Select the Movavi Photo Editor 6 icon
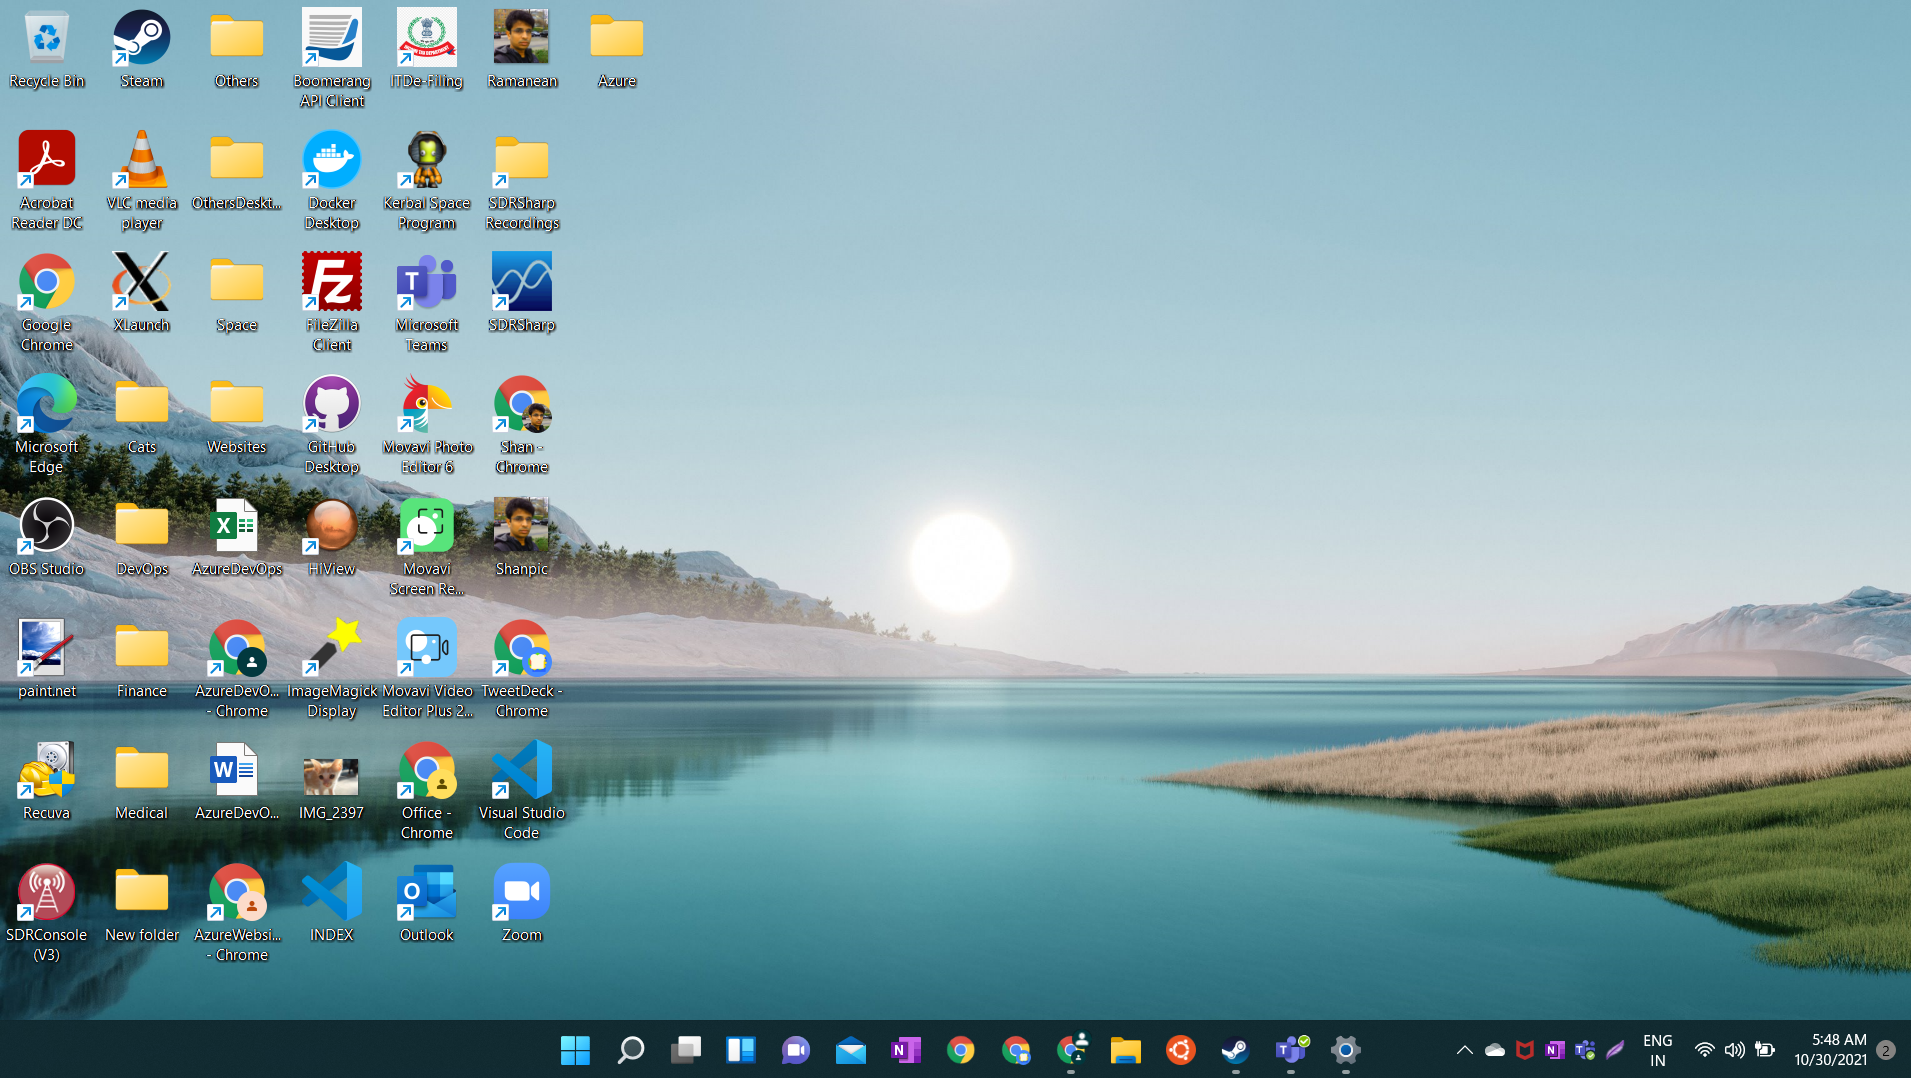 427,425
